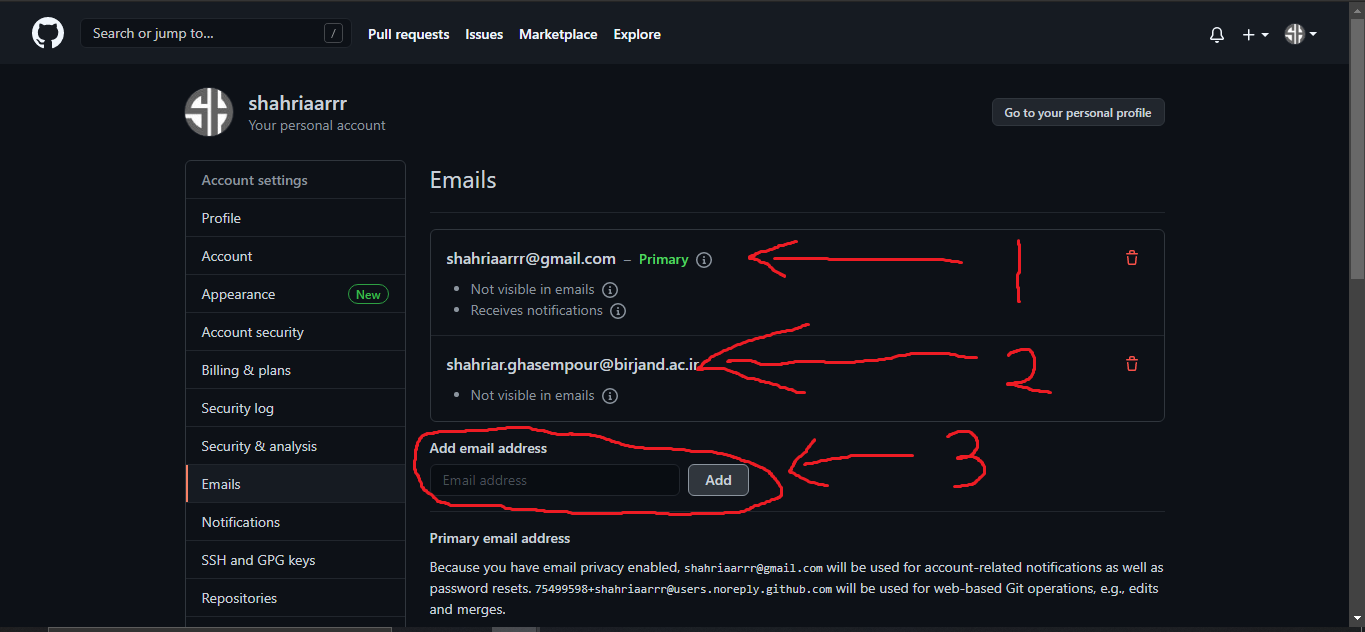This screenshot has width=1365, height=632.
Task: Click Go to your personal profile button
Action: [x=1077, y=113]
